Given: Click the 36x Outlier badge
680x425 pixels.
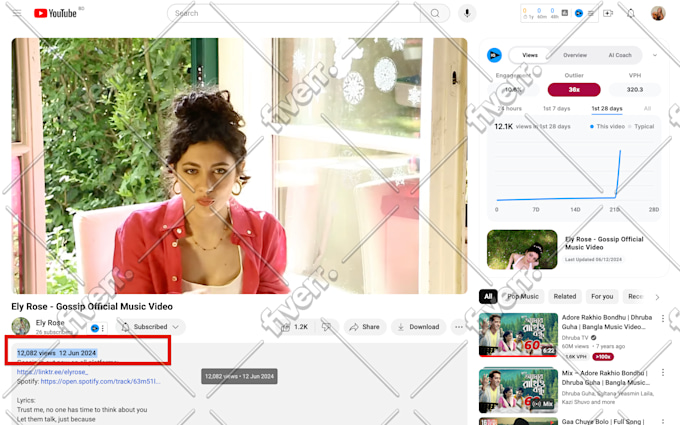Looking at the screenshot, I should 574,89.
